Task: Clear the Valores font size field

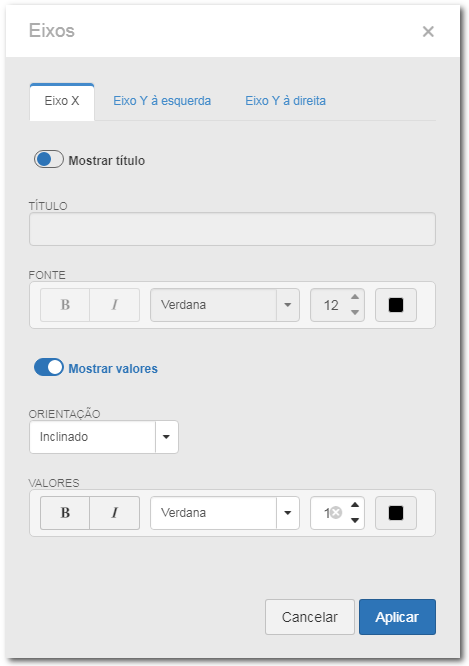Action: (336, 513)
